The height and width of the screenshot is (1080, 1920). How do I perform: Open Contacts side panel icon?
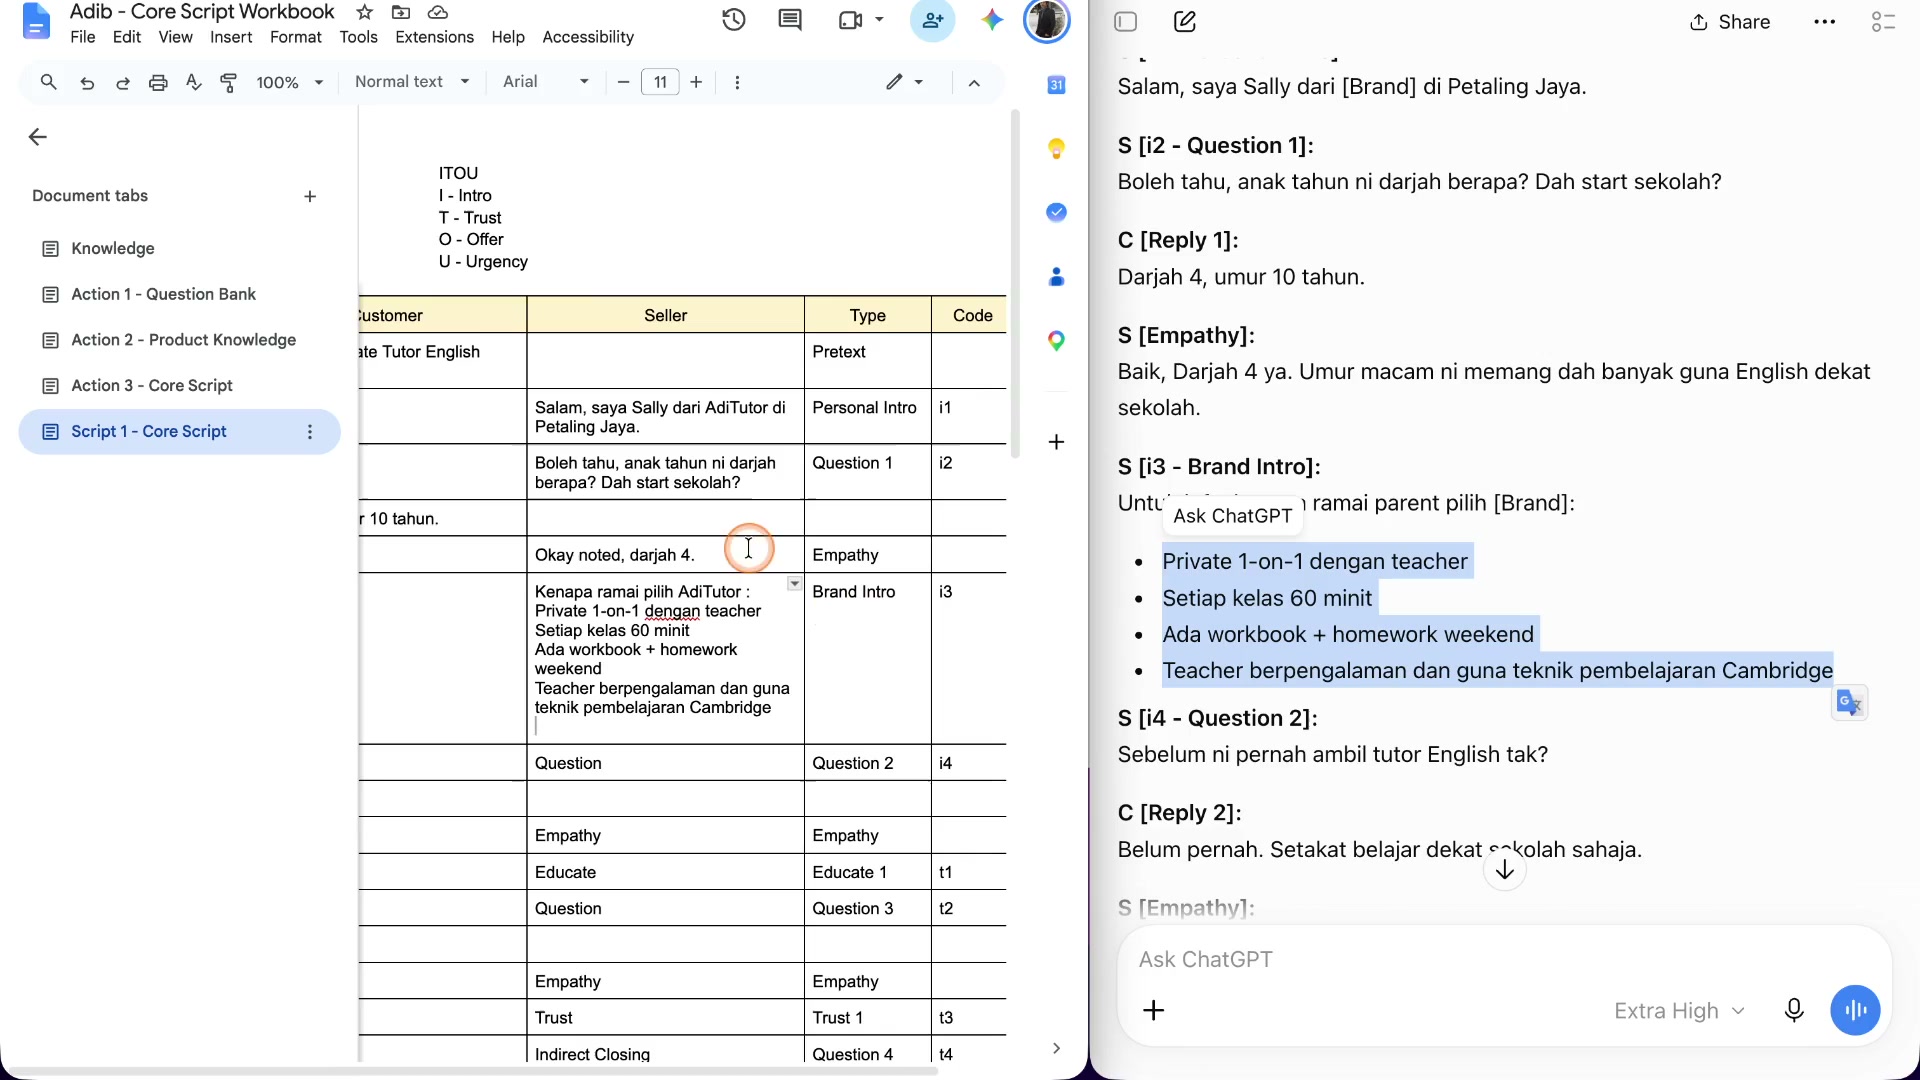[x=1056, y=277]
